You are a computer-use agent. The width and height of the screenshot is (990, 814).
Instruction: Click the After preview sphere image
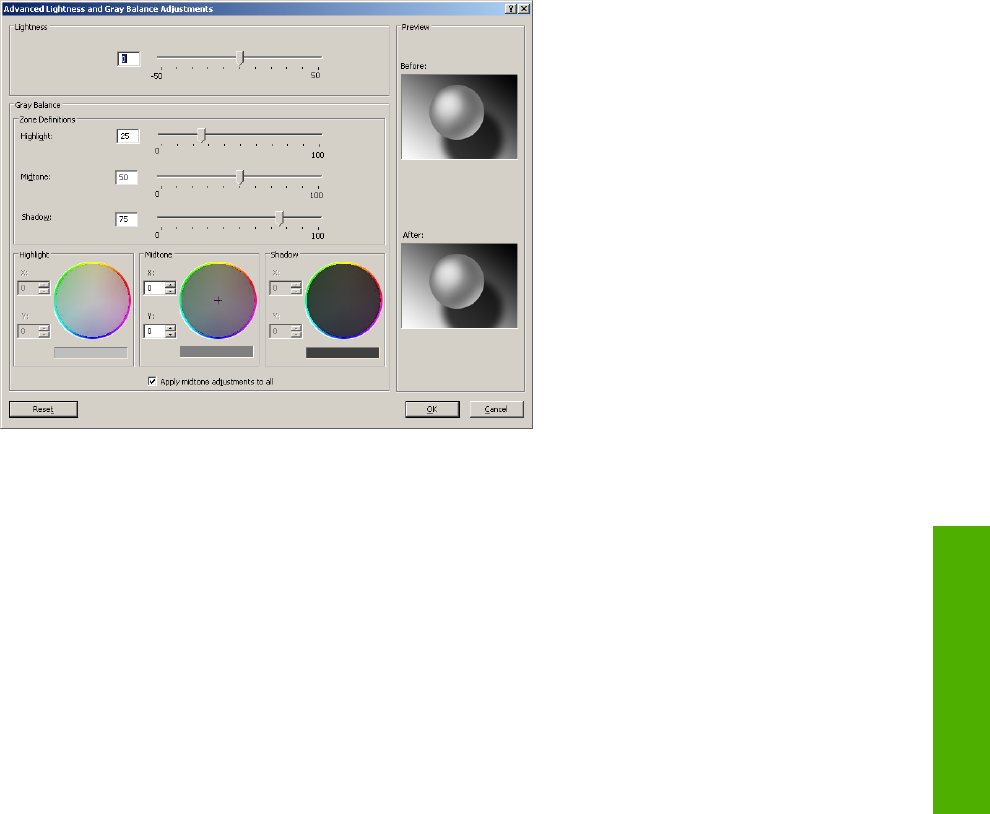[x=459, y=286]
